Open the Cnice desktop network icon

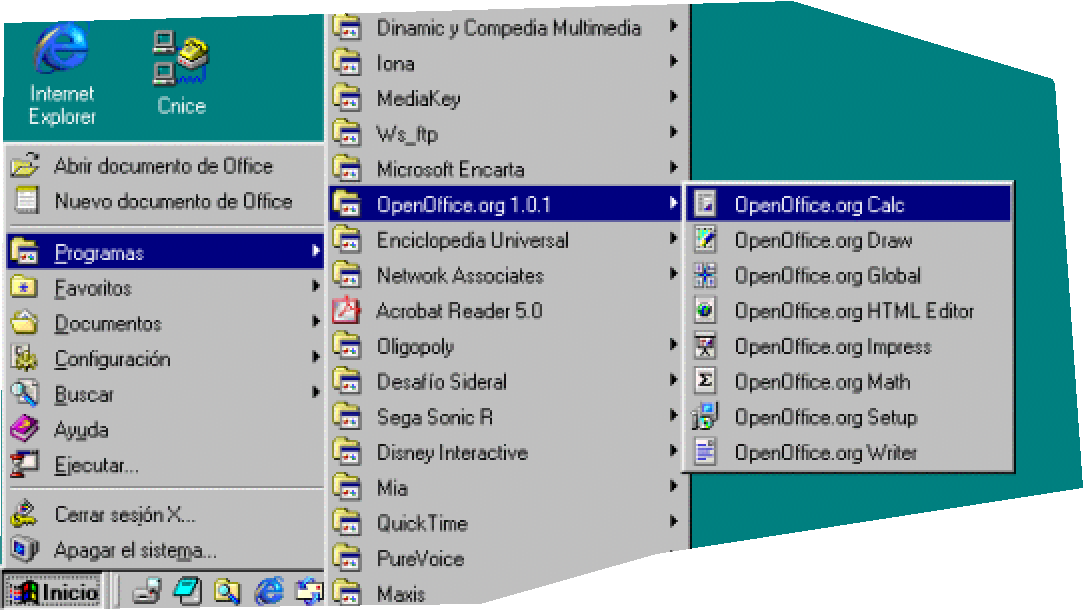coord(180,58)
